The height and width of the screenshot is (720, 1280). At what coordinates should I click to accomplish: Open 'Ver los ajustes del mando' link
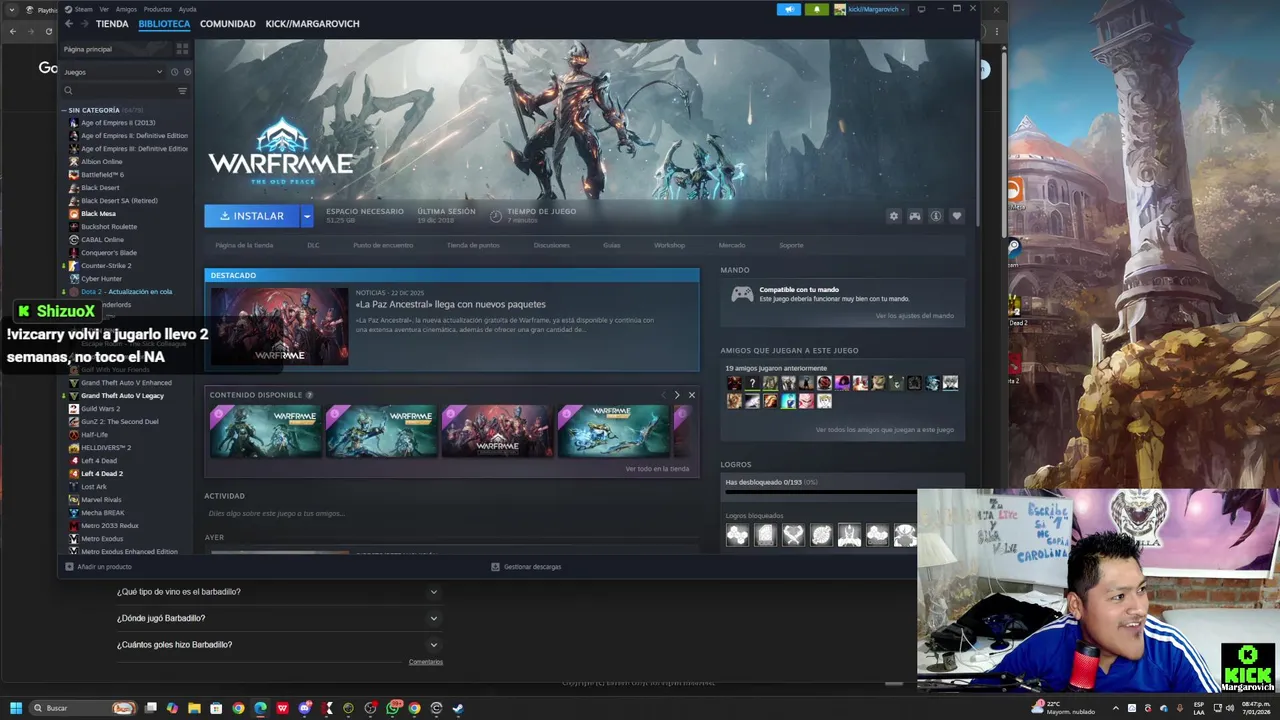(915, 316)
